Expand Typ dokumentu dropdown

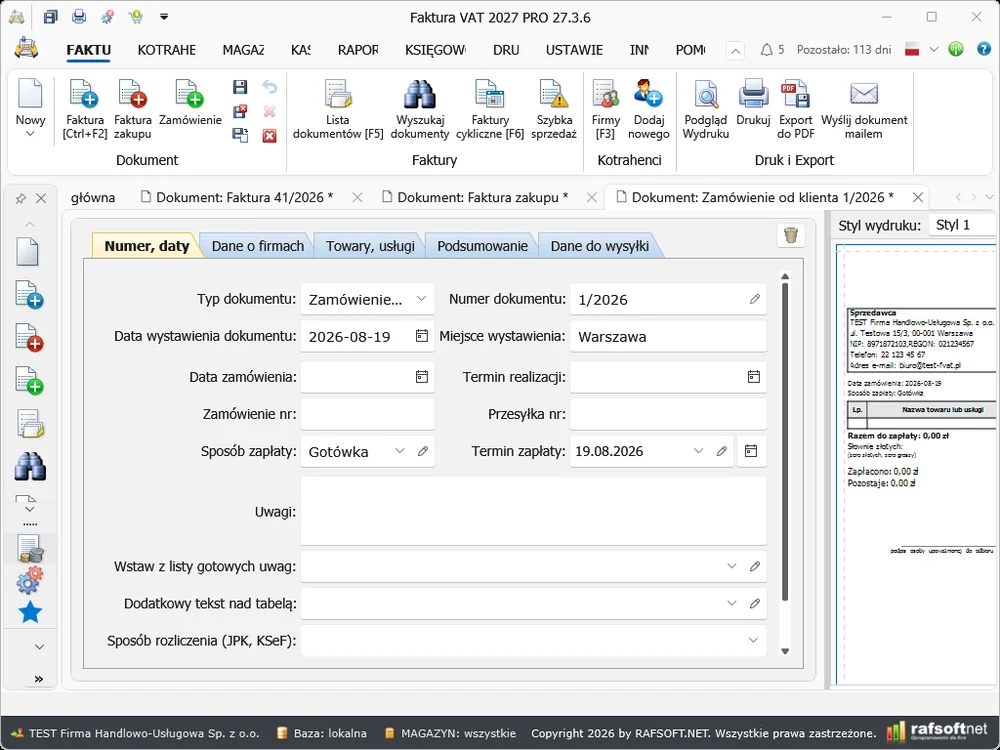(x=421, y=299)
